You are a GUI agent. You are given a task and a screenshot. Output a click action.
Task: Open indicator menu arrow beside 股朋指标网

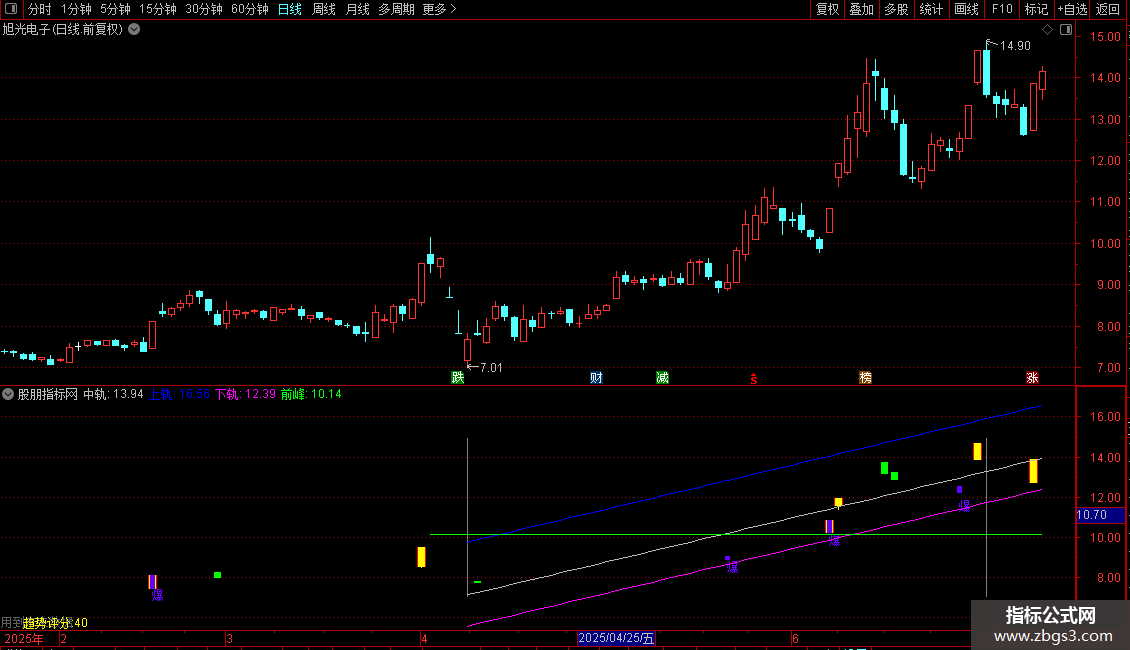pyautogui.click(x=8, y=394)
